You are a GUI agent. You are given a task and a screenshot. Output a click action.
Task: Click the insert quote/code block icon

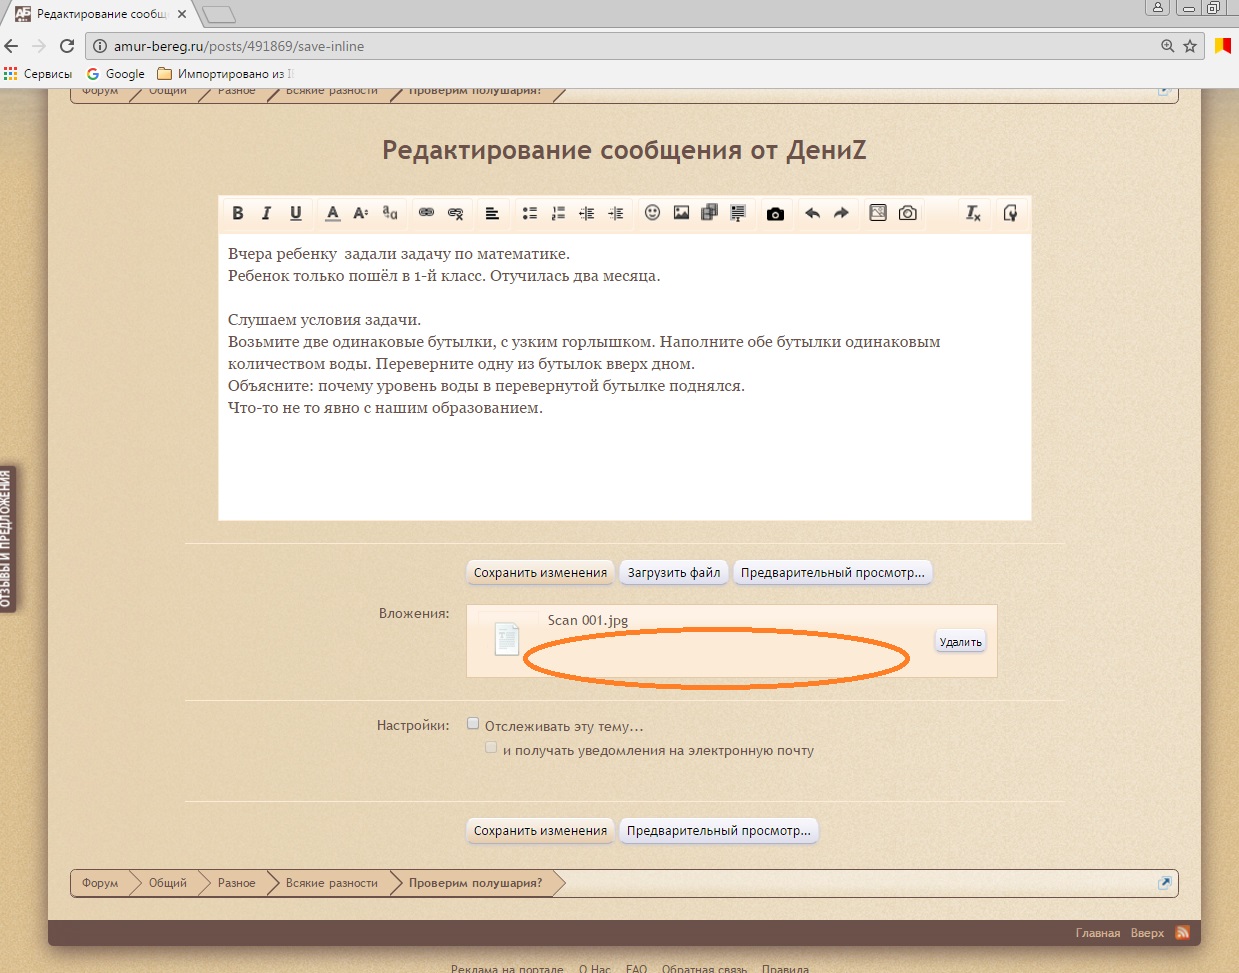pos(738,213)
